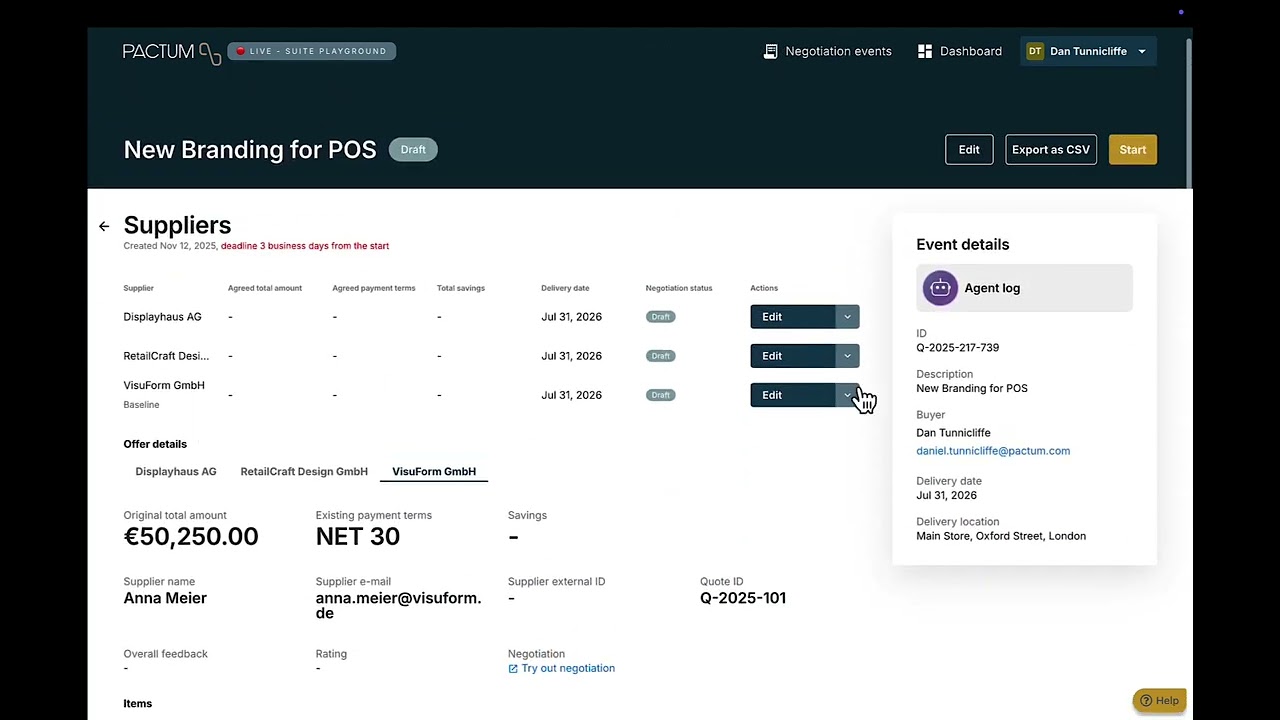1280x720 pixels.
Task: Select the VisuForm GmbH offer tab
Action: 434,471
